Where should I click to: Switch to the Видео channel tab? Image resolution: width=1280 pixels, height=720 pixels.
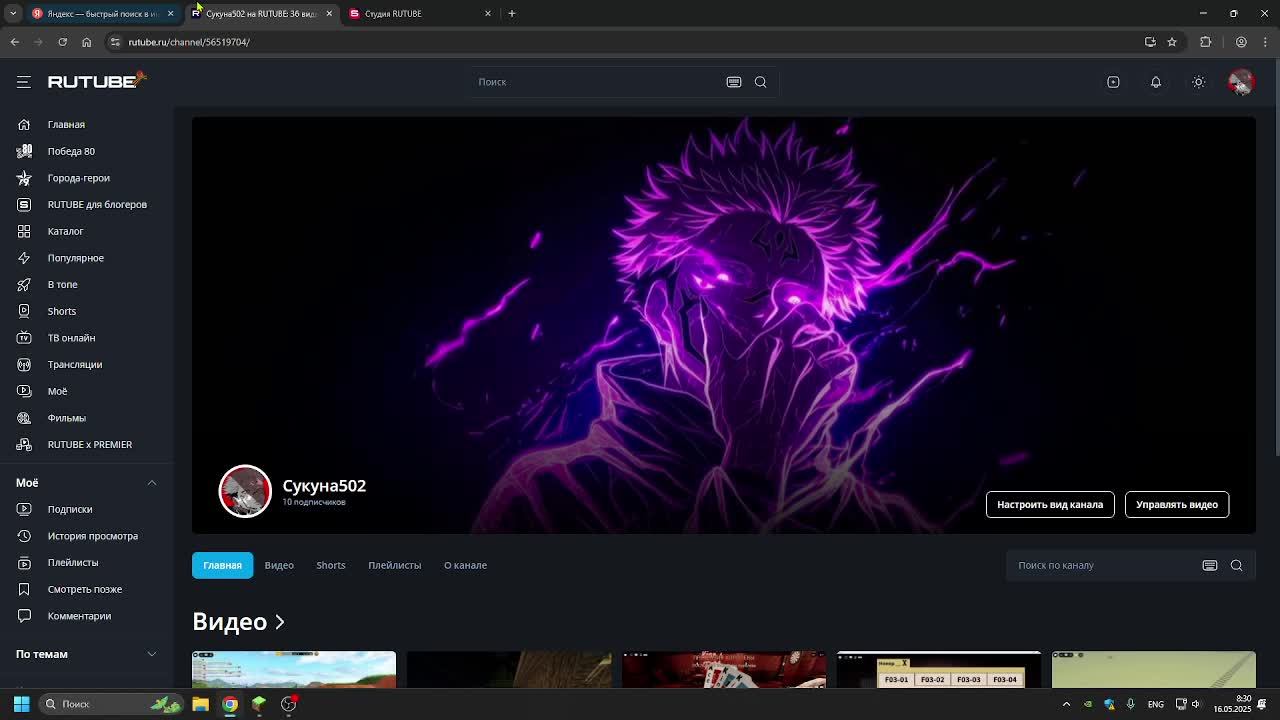(x=279, y=565)
